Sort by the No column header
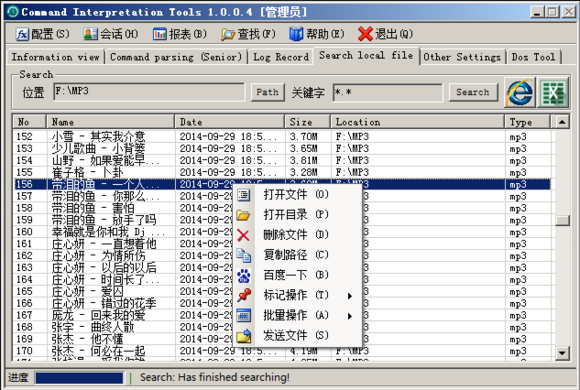 tap(30, 122)
